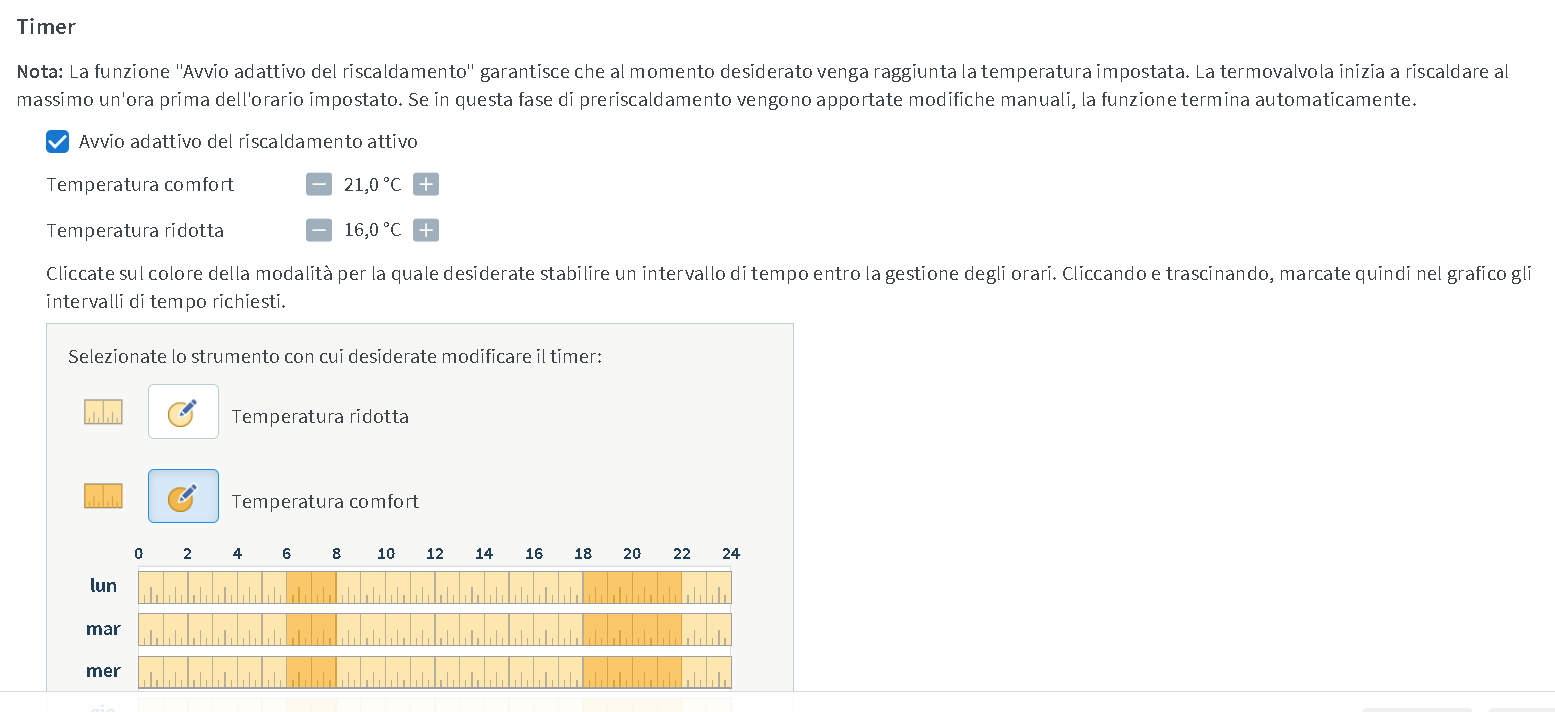Viewport: 1555px width, 712px height.
Task: Click the mer row morning comfort block
Action: (x=311, y=672)
